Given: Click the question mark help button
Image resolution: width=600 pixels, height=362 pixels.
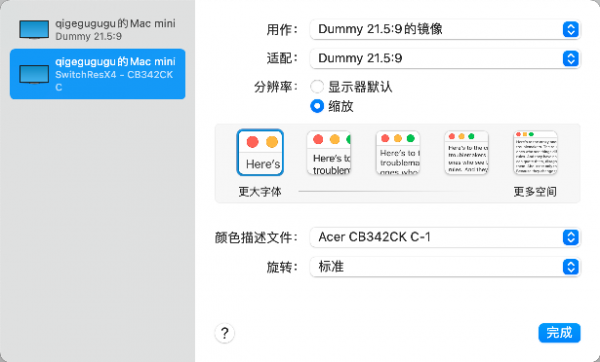Looking at the screenshot, I should coord(225,333).
